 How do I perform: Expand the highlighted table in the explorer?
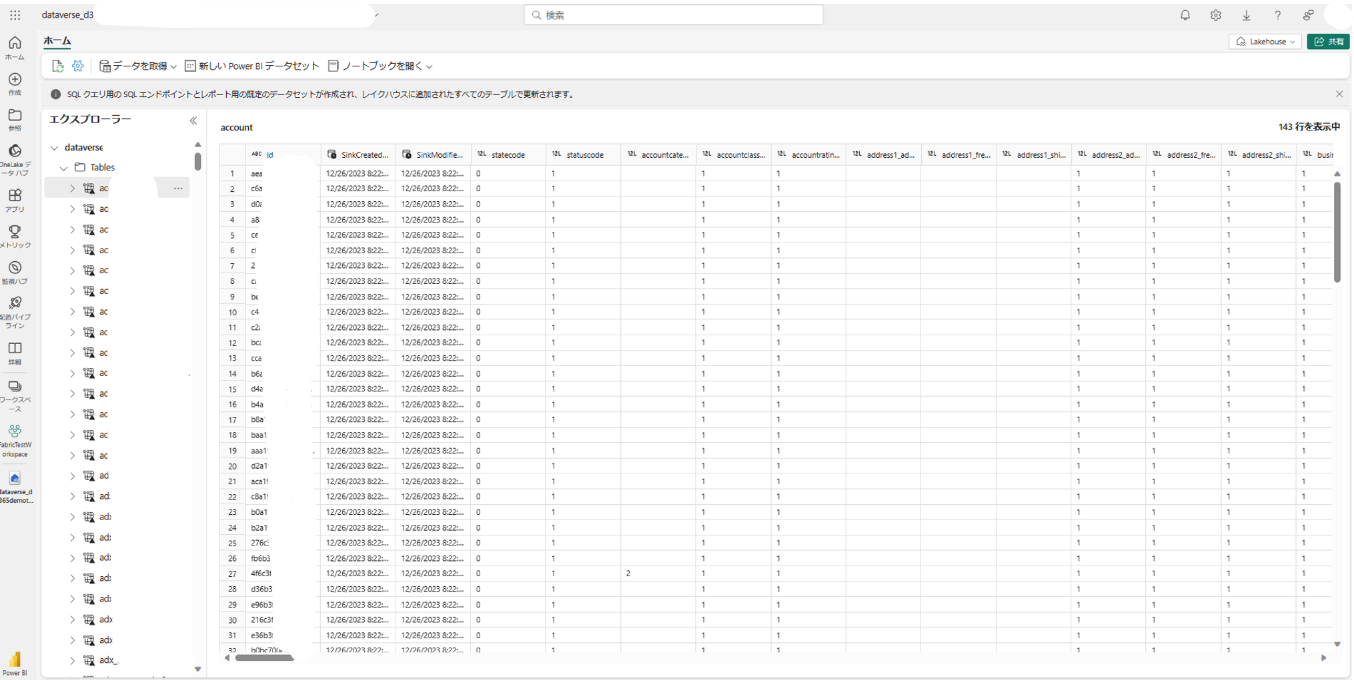(x=72, y=188)
